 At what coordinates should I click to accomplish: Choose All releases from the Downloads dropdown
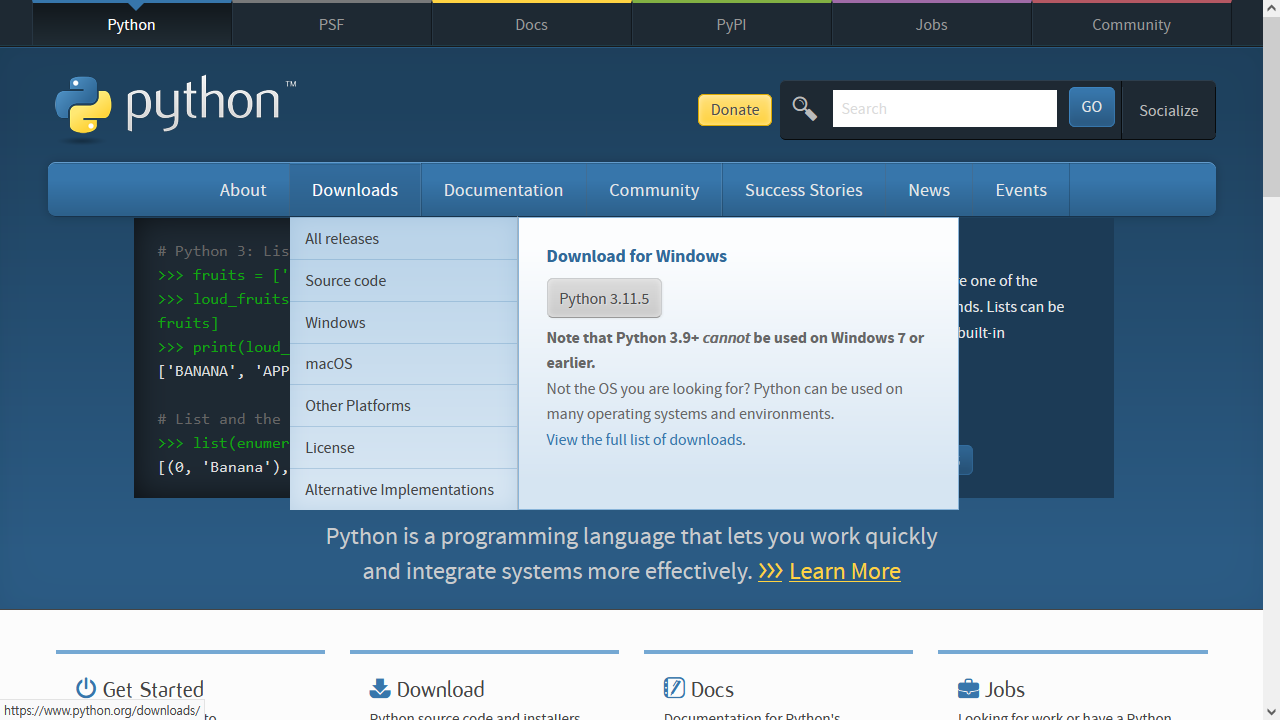404,239
